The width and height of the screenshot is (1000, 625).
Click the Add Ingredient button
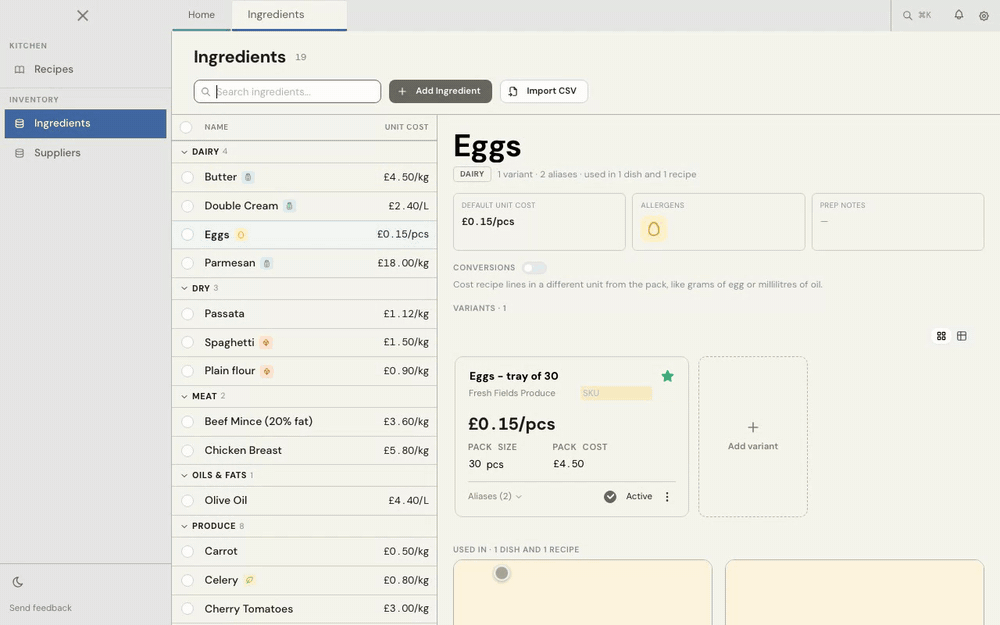tap(440, 91)
